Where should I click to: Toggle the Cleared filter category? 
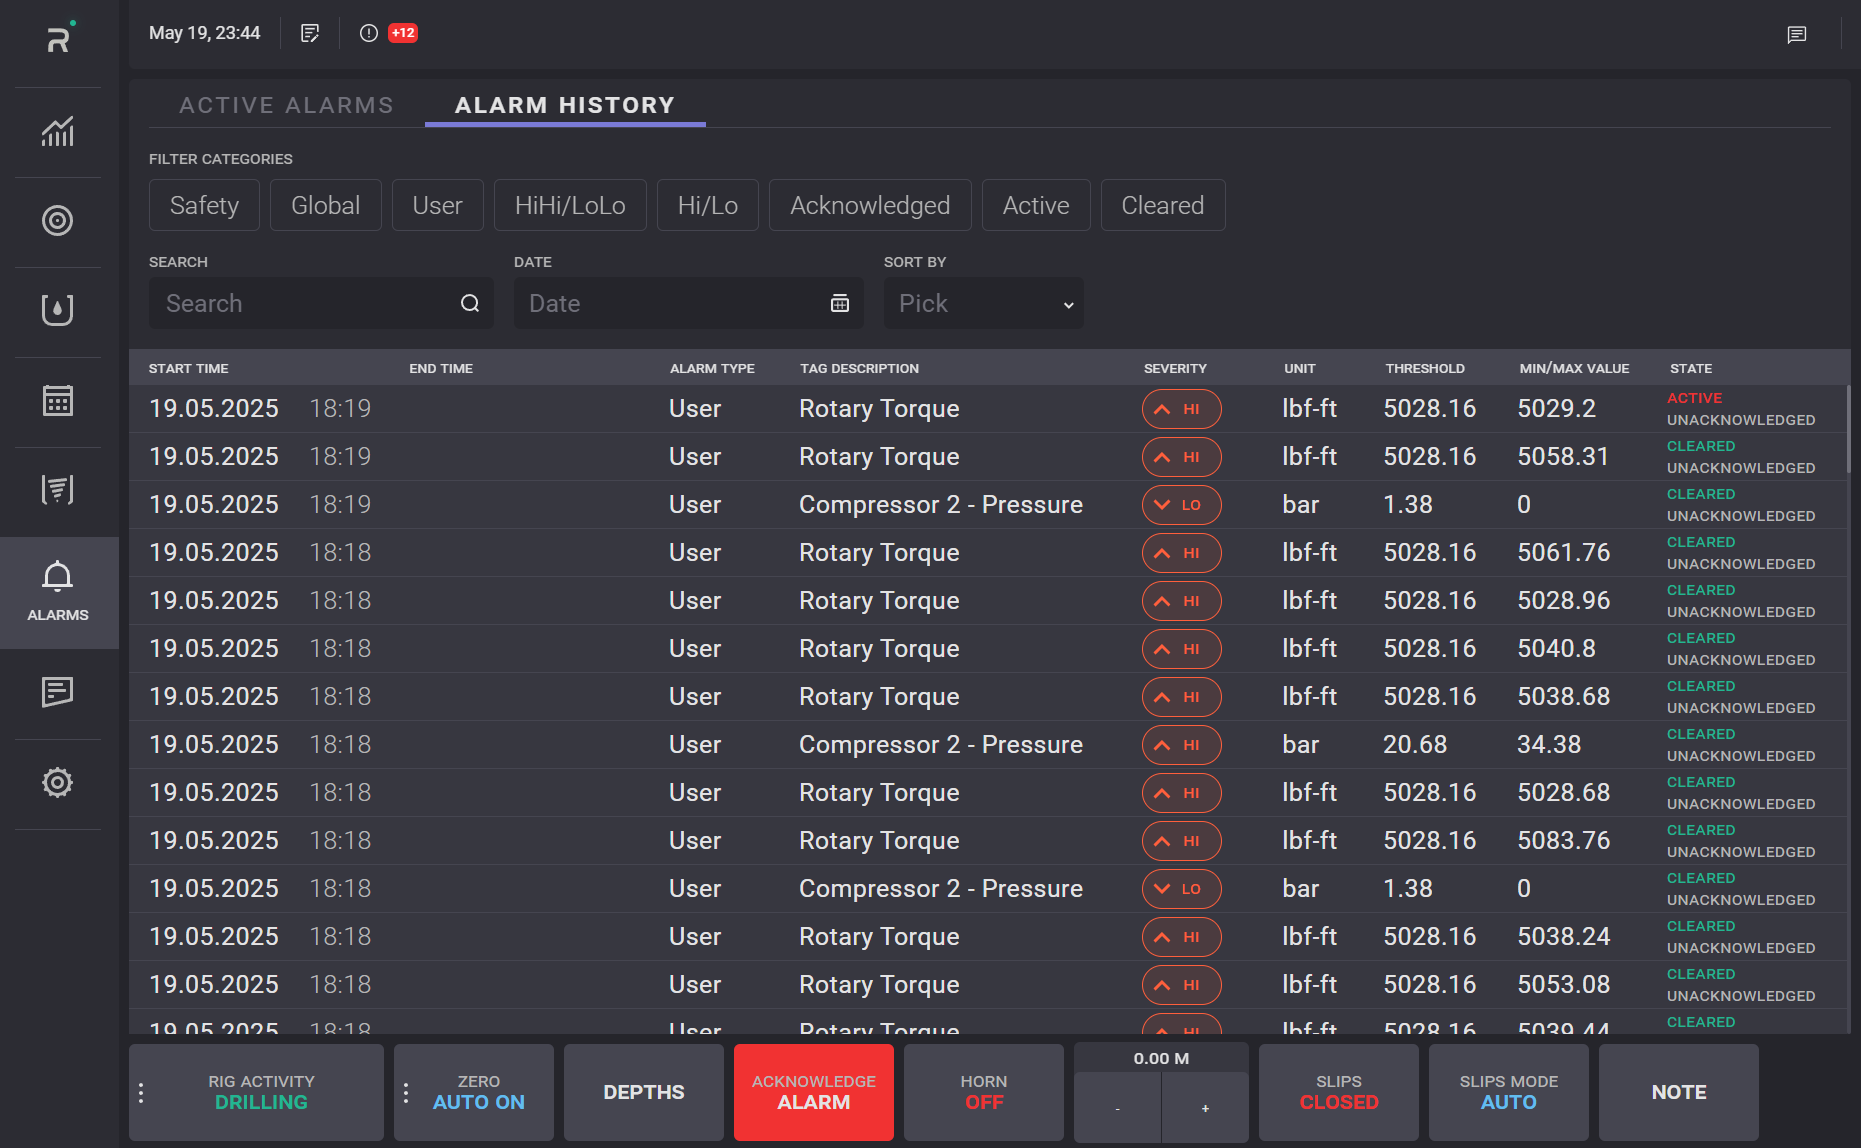1162,206
